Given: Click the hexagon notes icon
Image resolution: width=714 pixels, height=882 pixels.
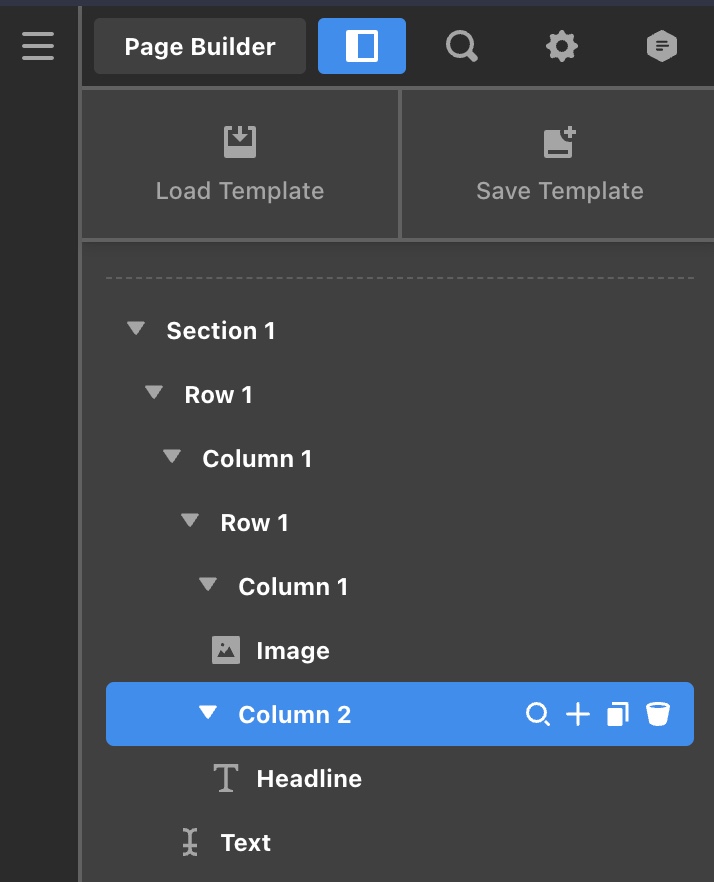Looking at the screenshot, I should point(661,46).
